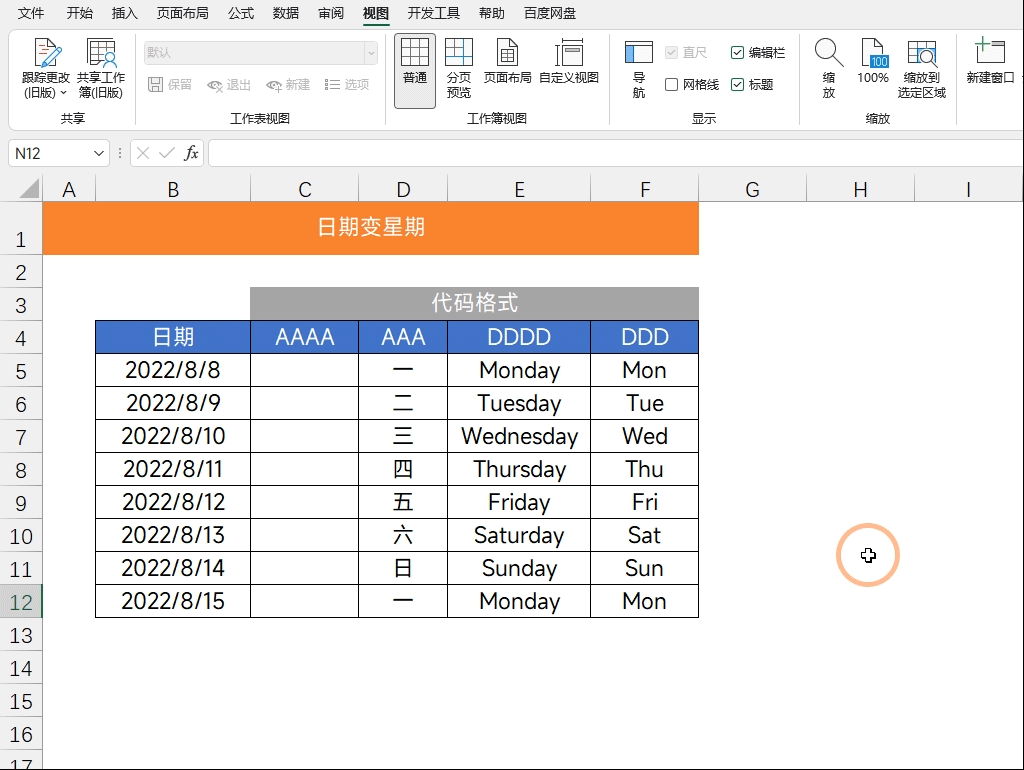Screen dimensions: 1024x770
Task: Open the Formulas (公式) ribbon tab
Action: 240,13
